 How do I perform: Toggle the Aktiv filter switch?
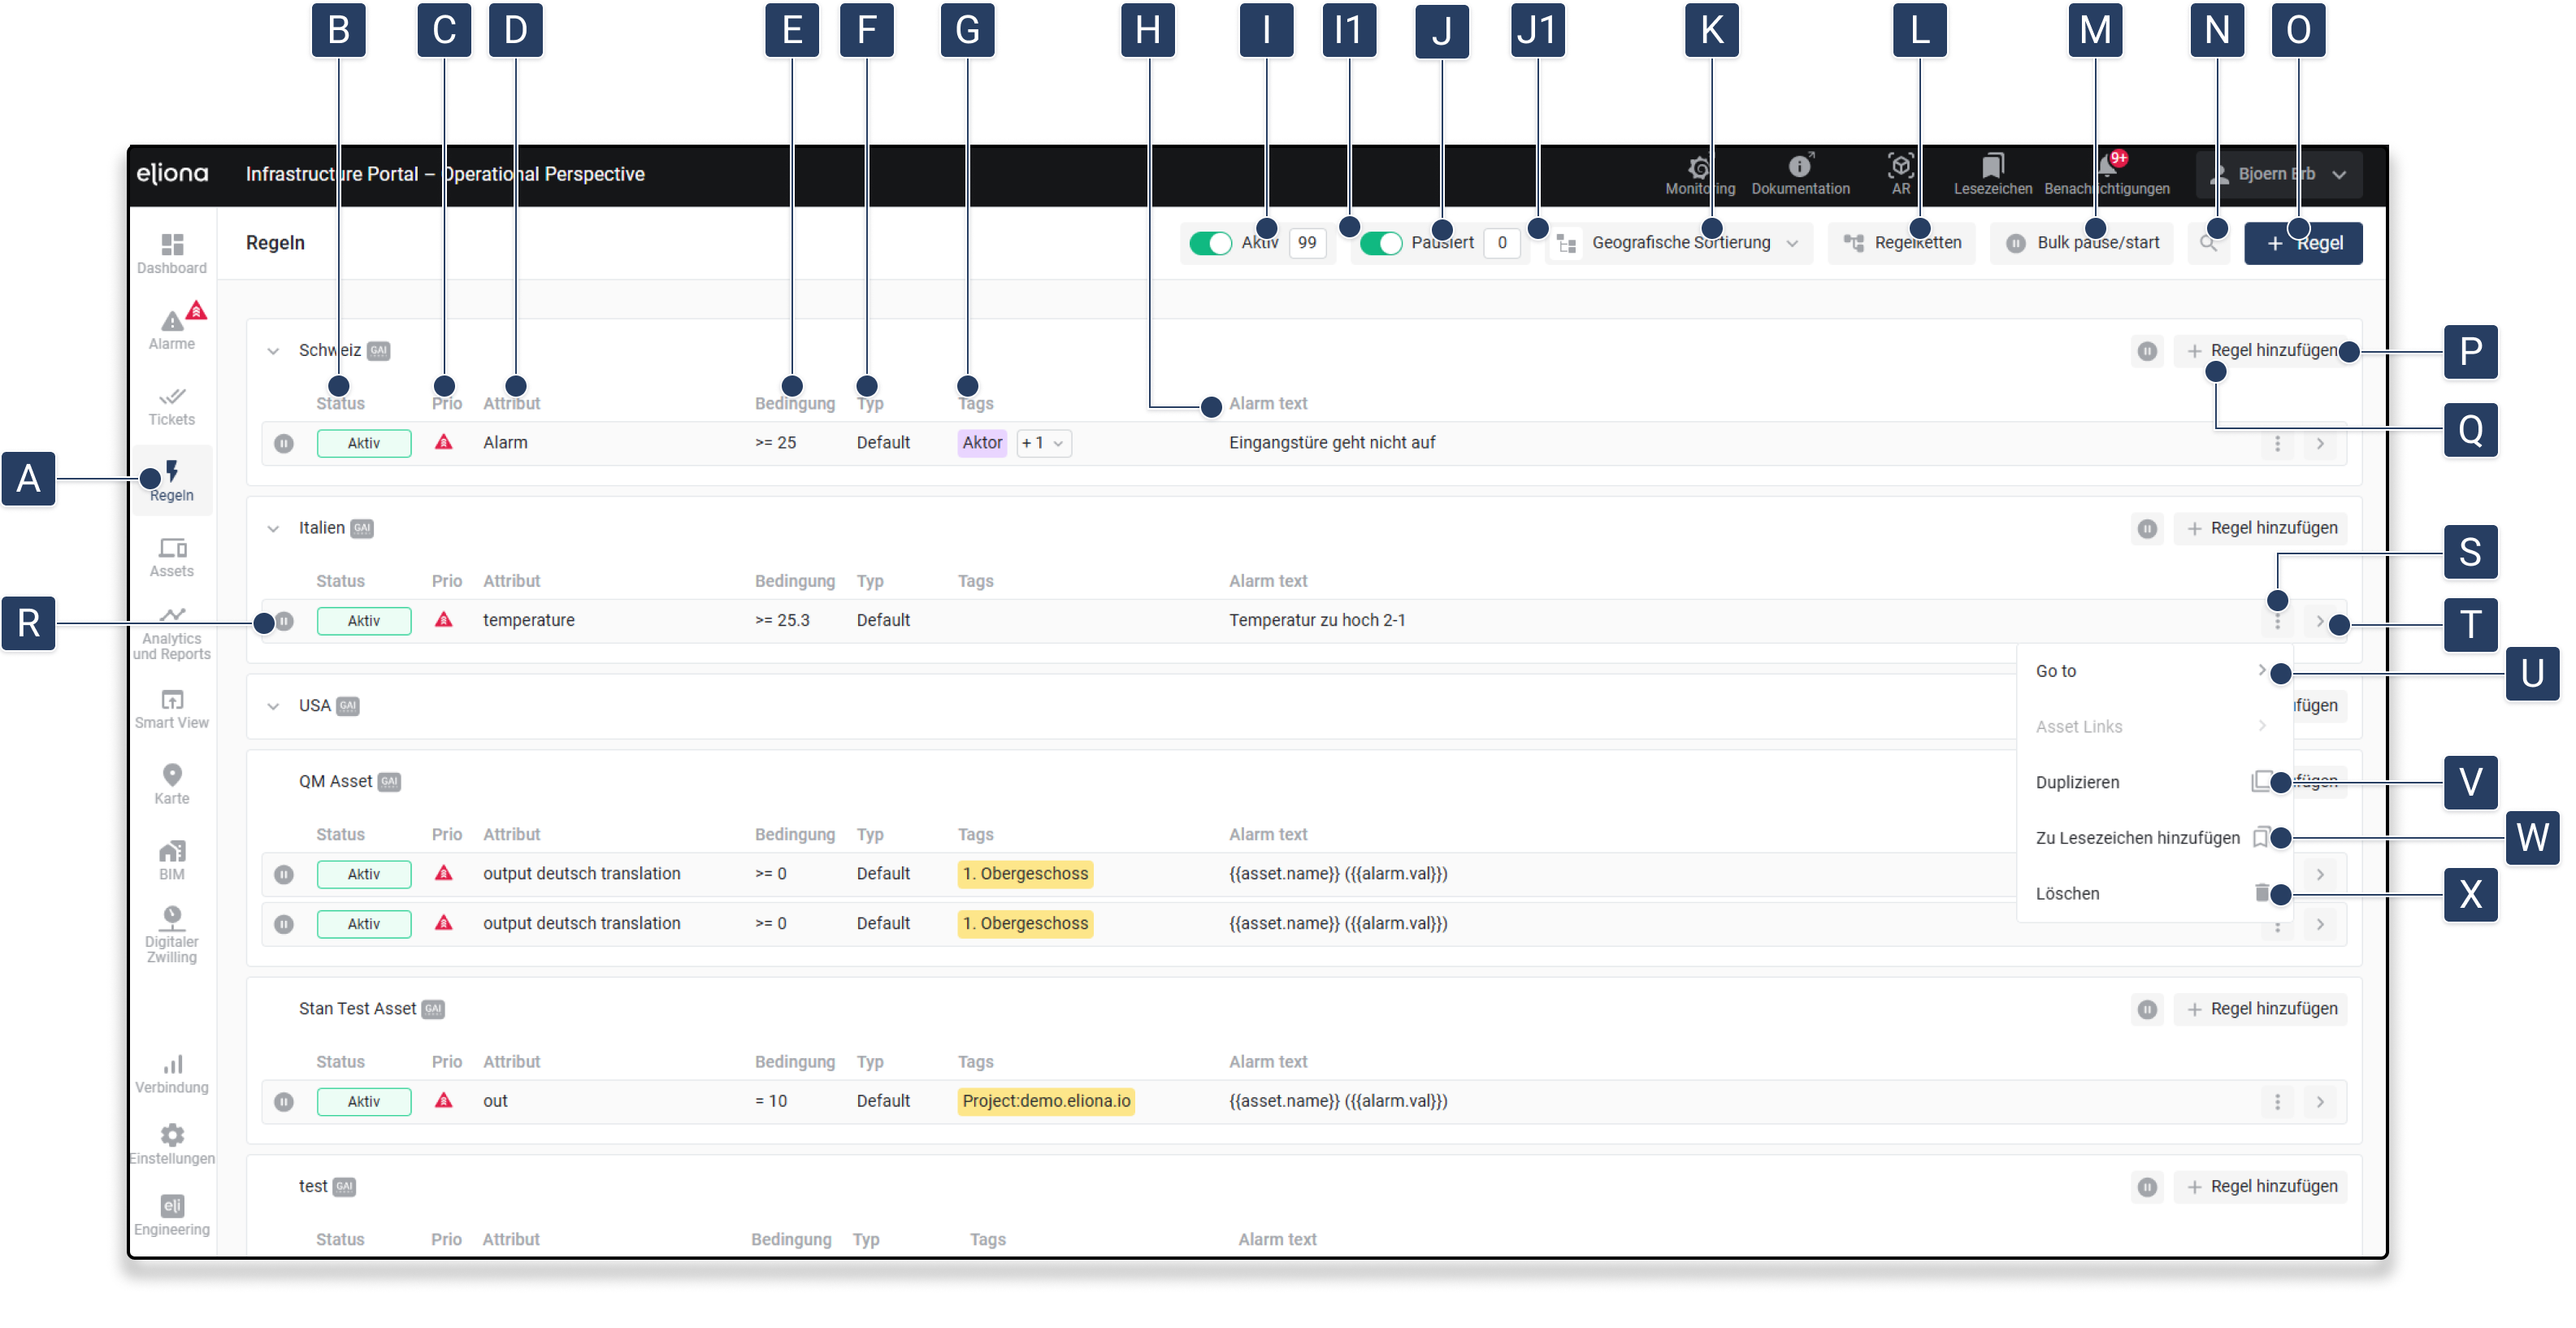pos(1210,243)
